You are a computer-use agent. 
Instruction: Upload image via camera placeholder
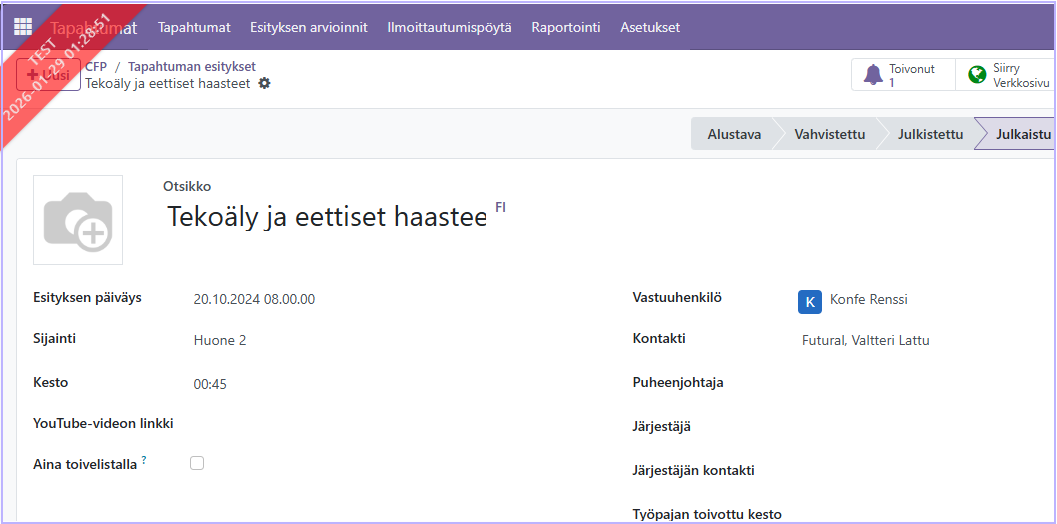[x=78, y=220]
